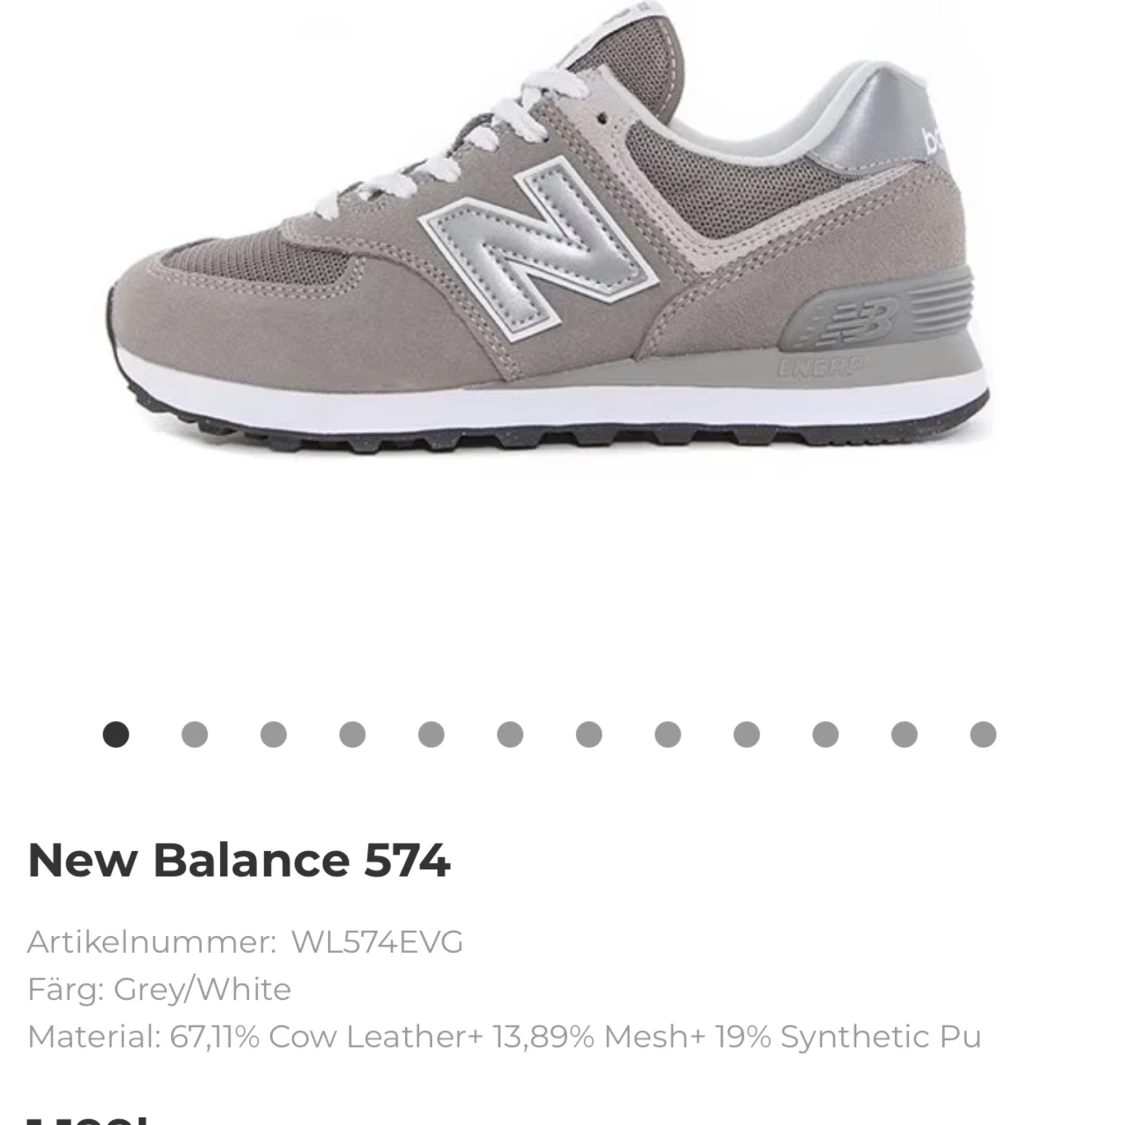This screenshot has height=1125, width=1125.
Task: View the sixth carousel image dot
Action: click(510, 734)
